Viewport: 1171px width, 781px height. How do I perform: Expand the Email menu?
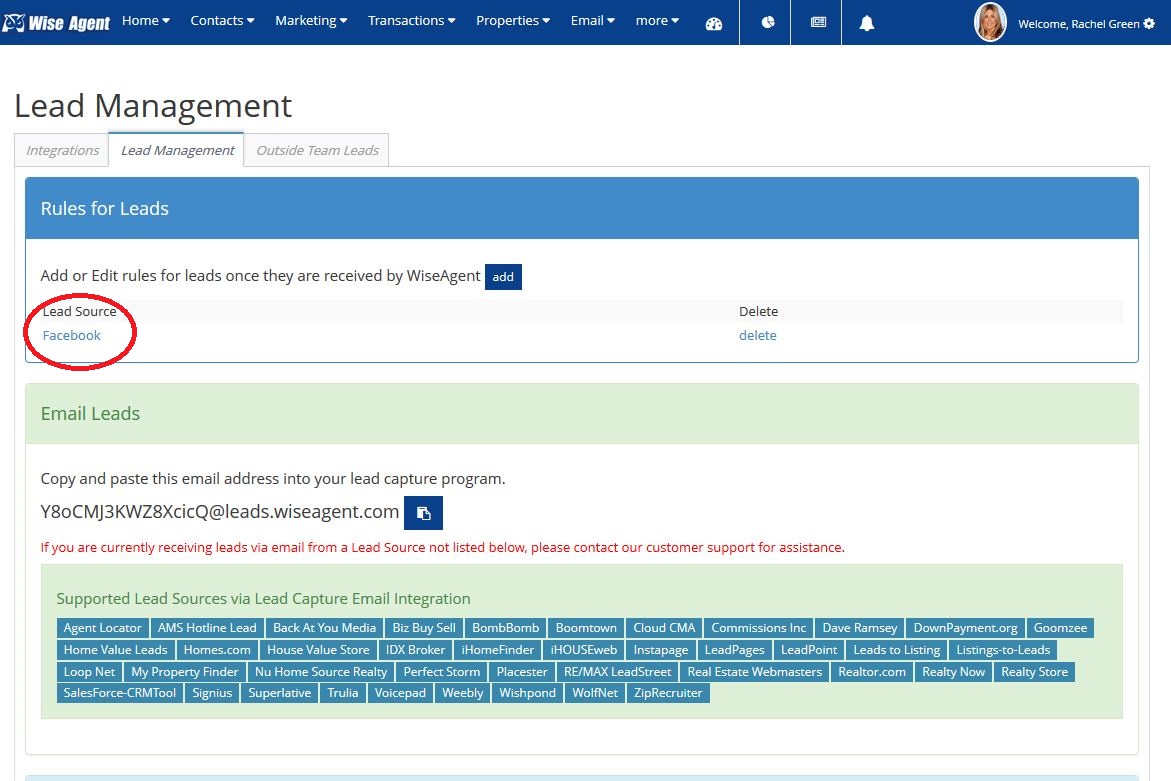tap(592, 21)
